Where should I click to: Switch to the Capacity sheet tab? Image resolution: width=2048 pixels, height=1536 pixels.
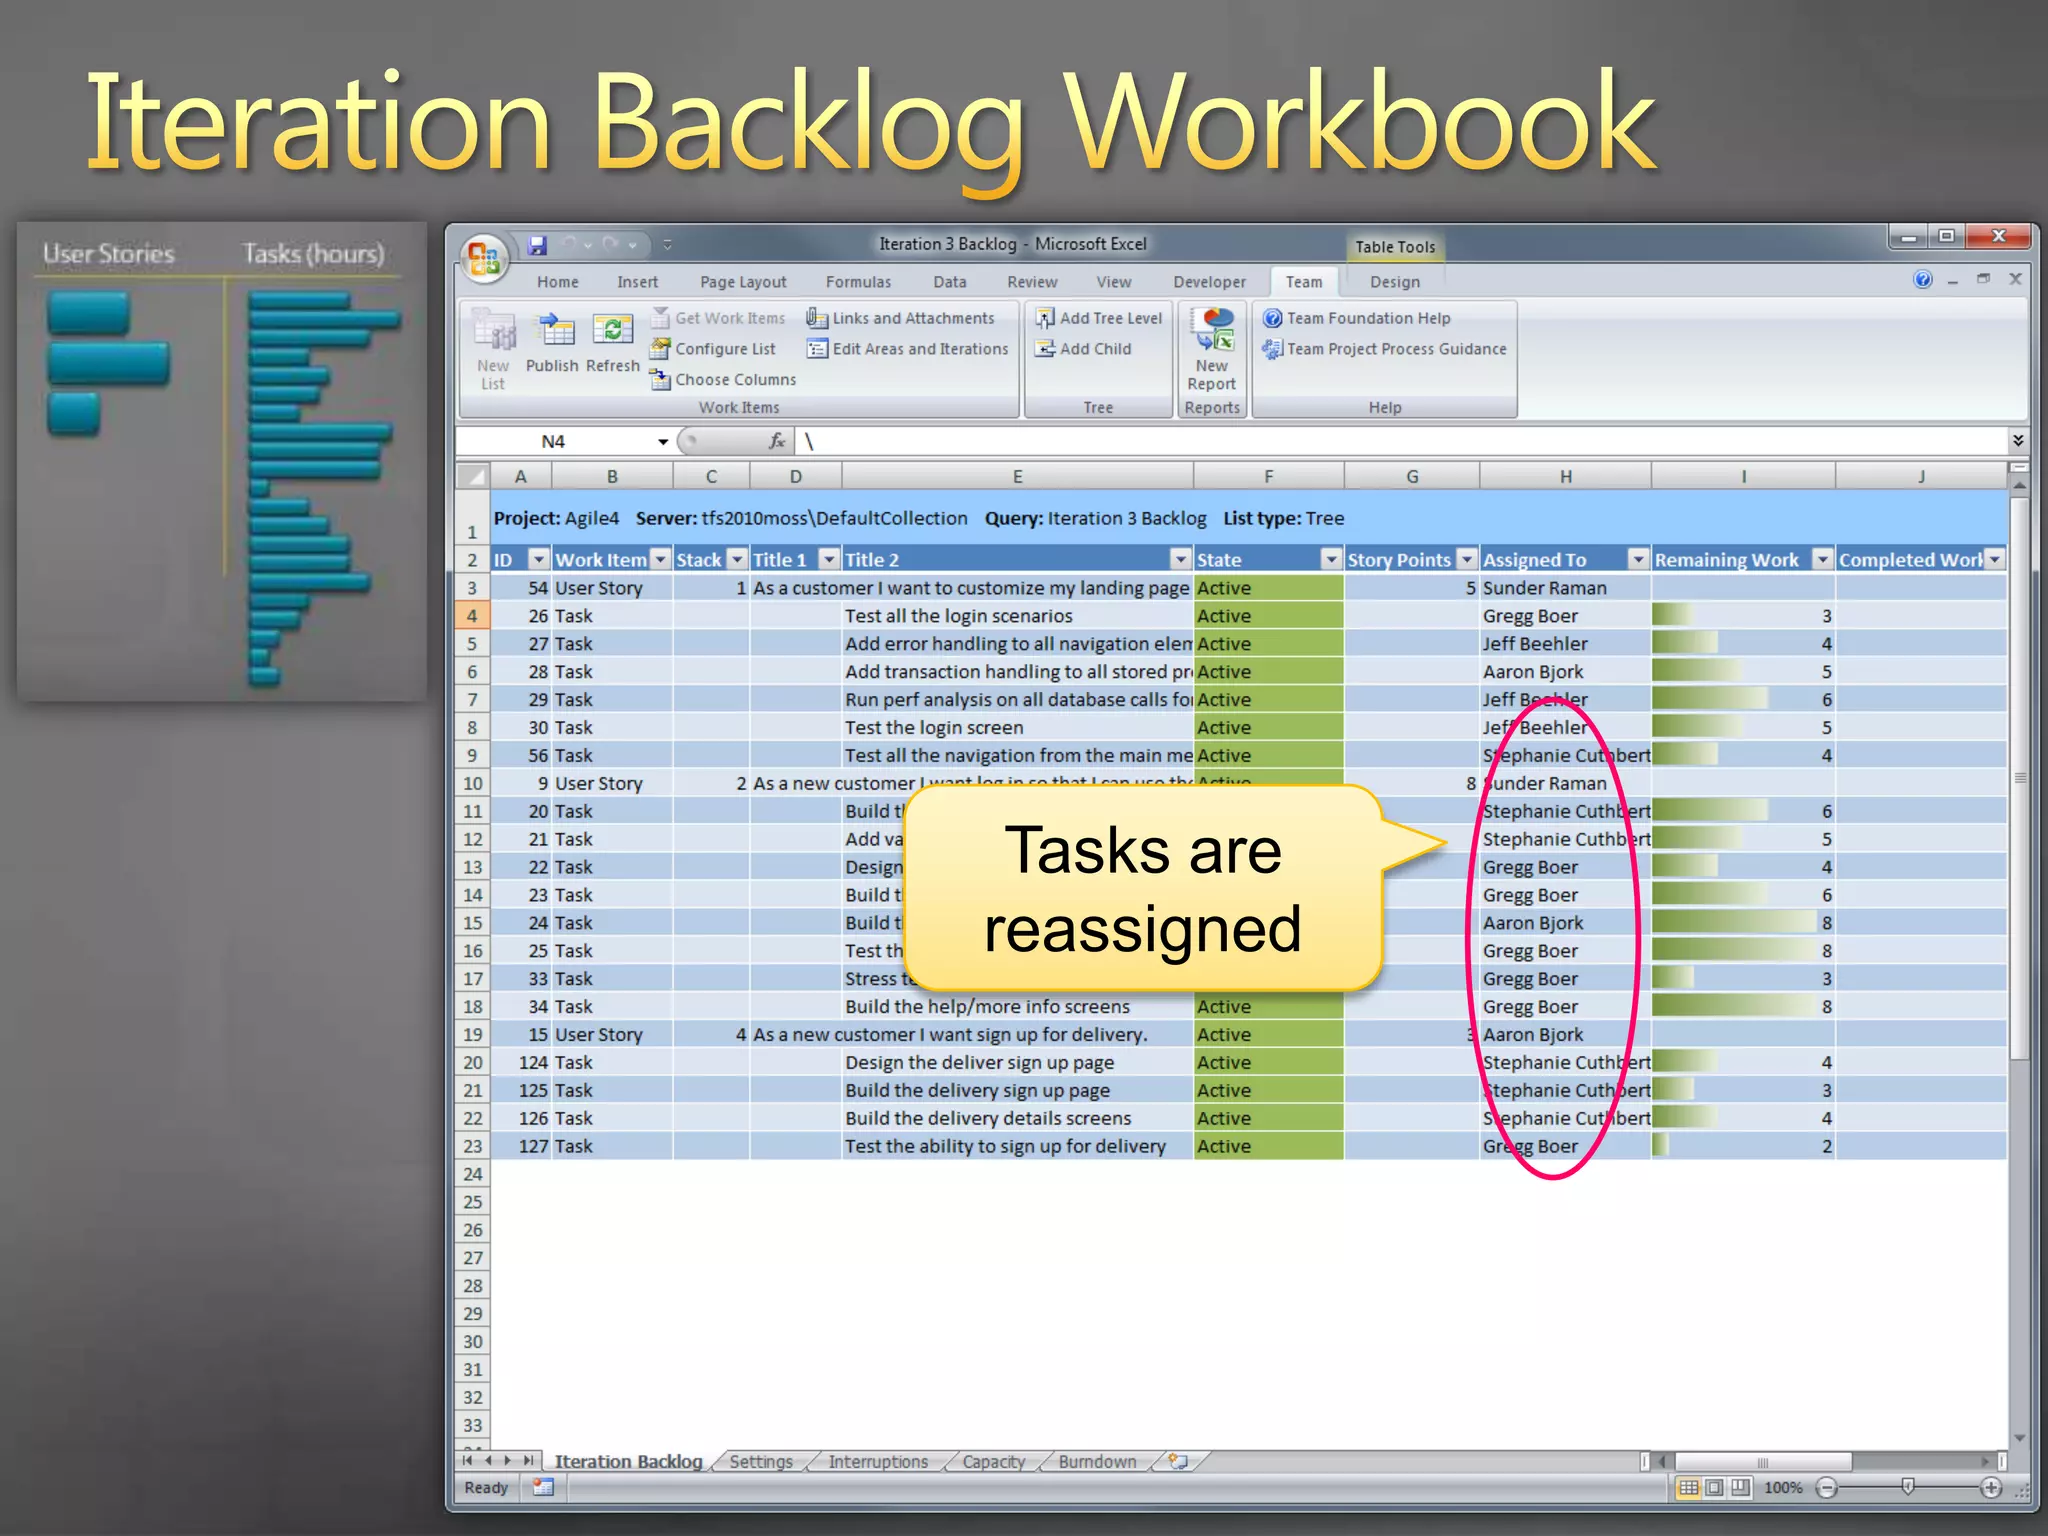pyautogui.click(x=993, y=1462)
